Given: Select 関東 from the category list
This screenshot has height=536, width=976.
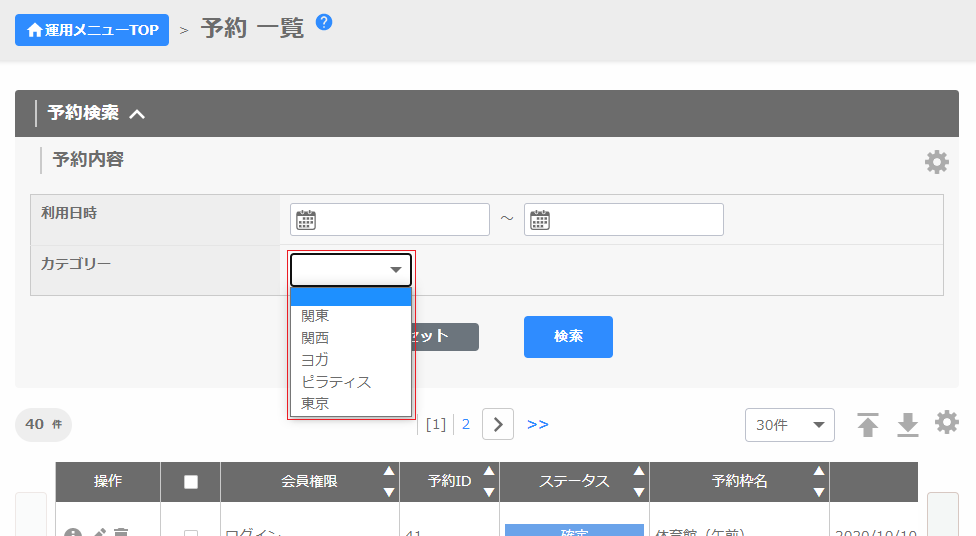Looking at the screenshot, I should 316,316.
